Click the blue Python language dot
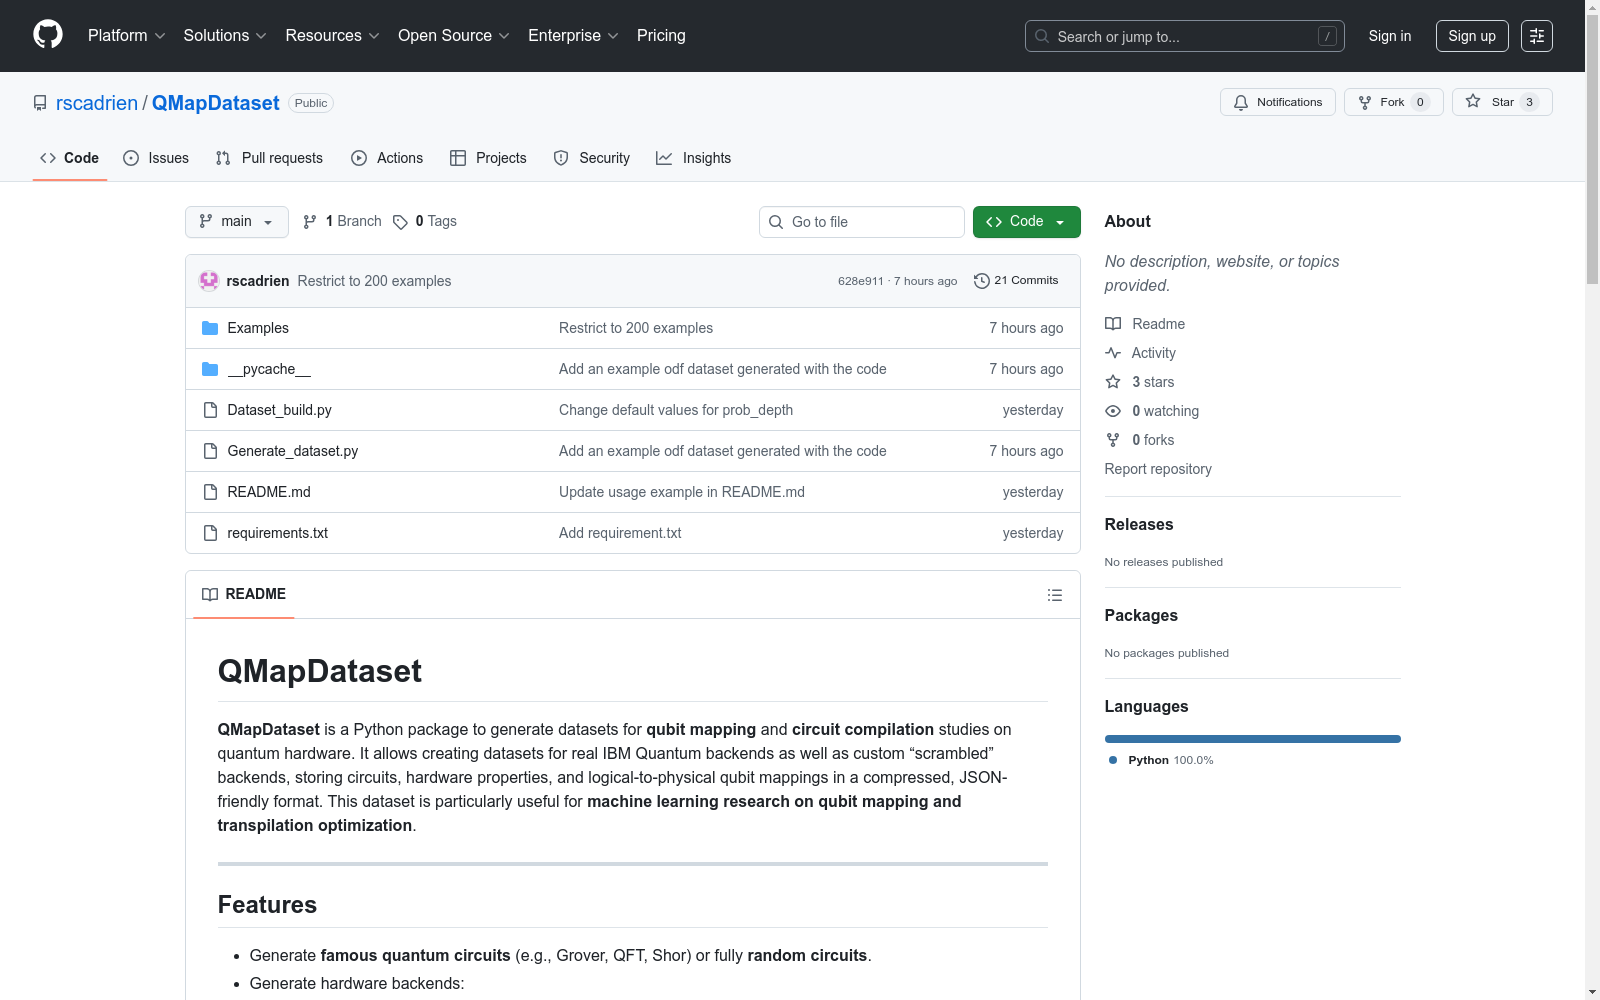The width and height of the screenshot is (1600, 1000). pos(1113,760)
